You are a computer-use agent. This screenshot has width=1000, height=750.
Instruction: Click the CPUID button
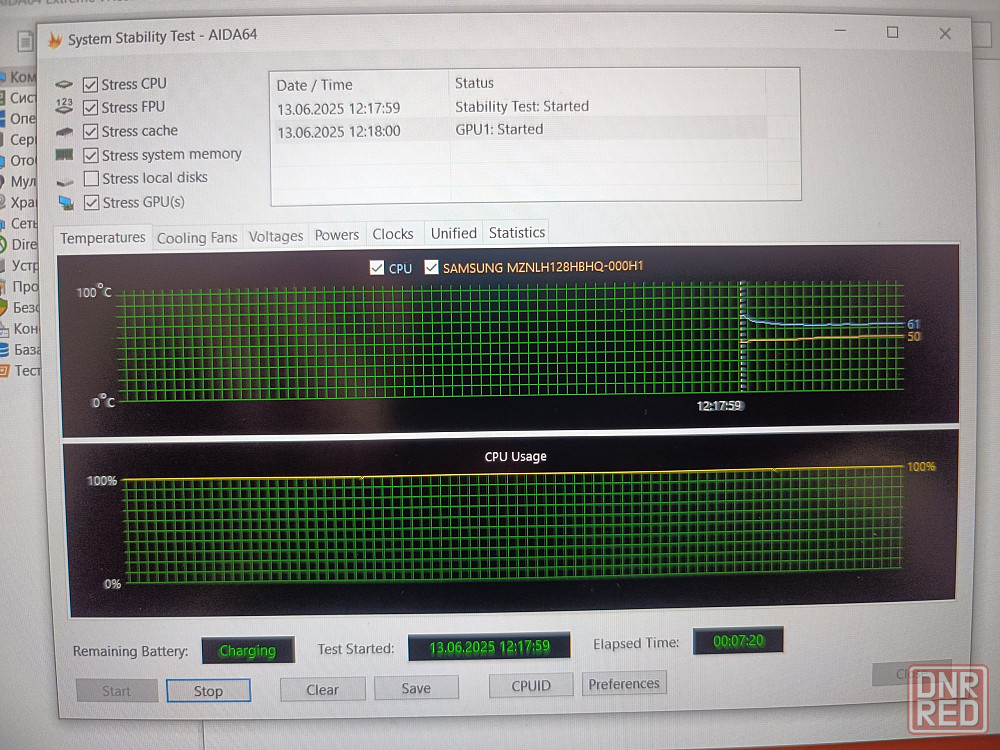click(531, 686)
